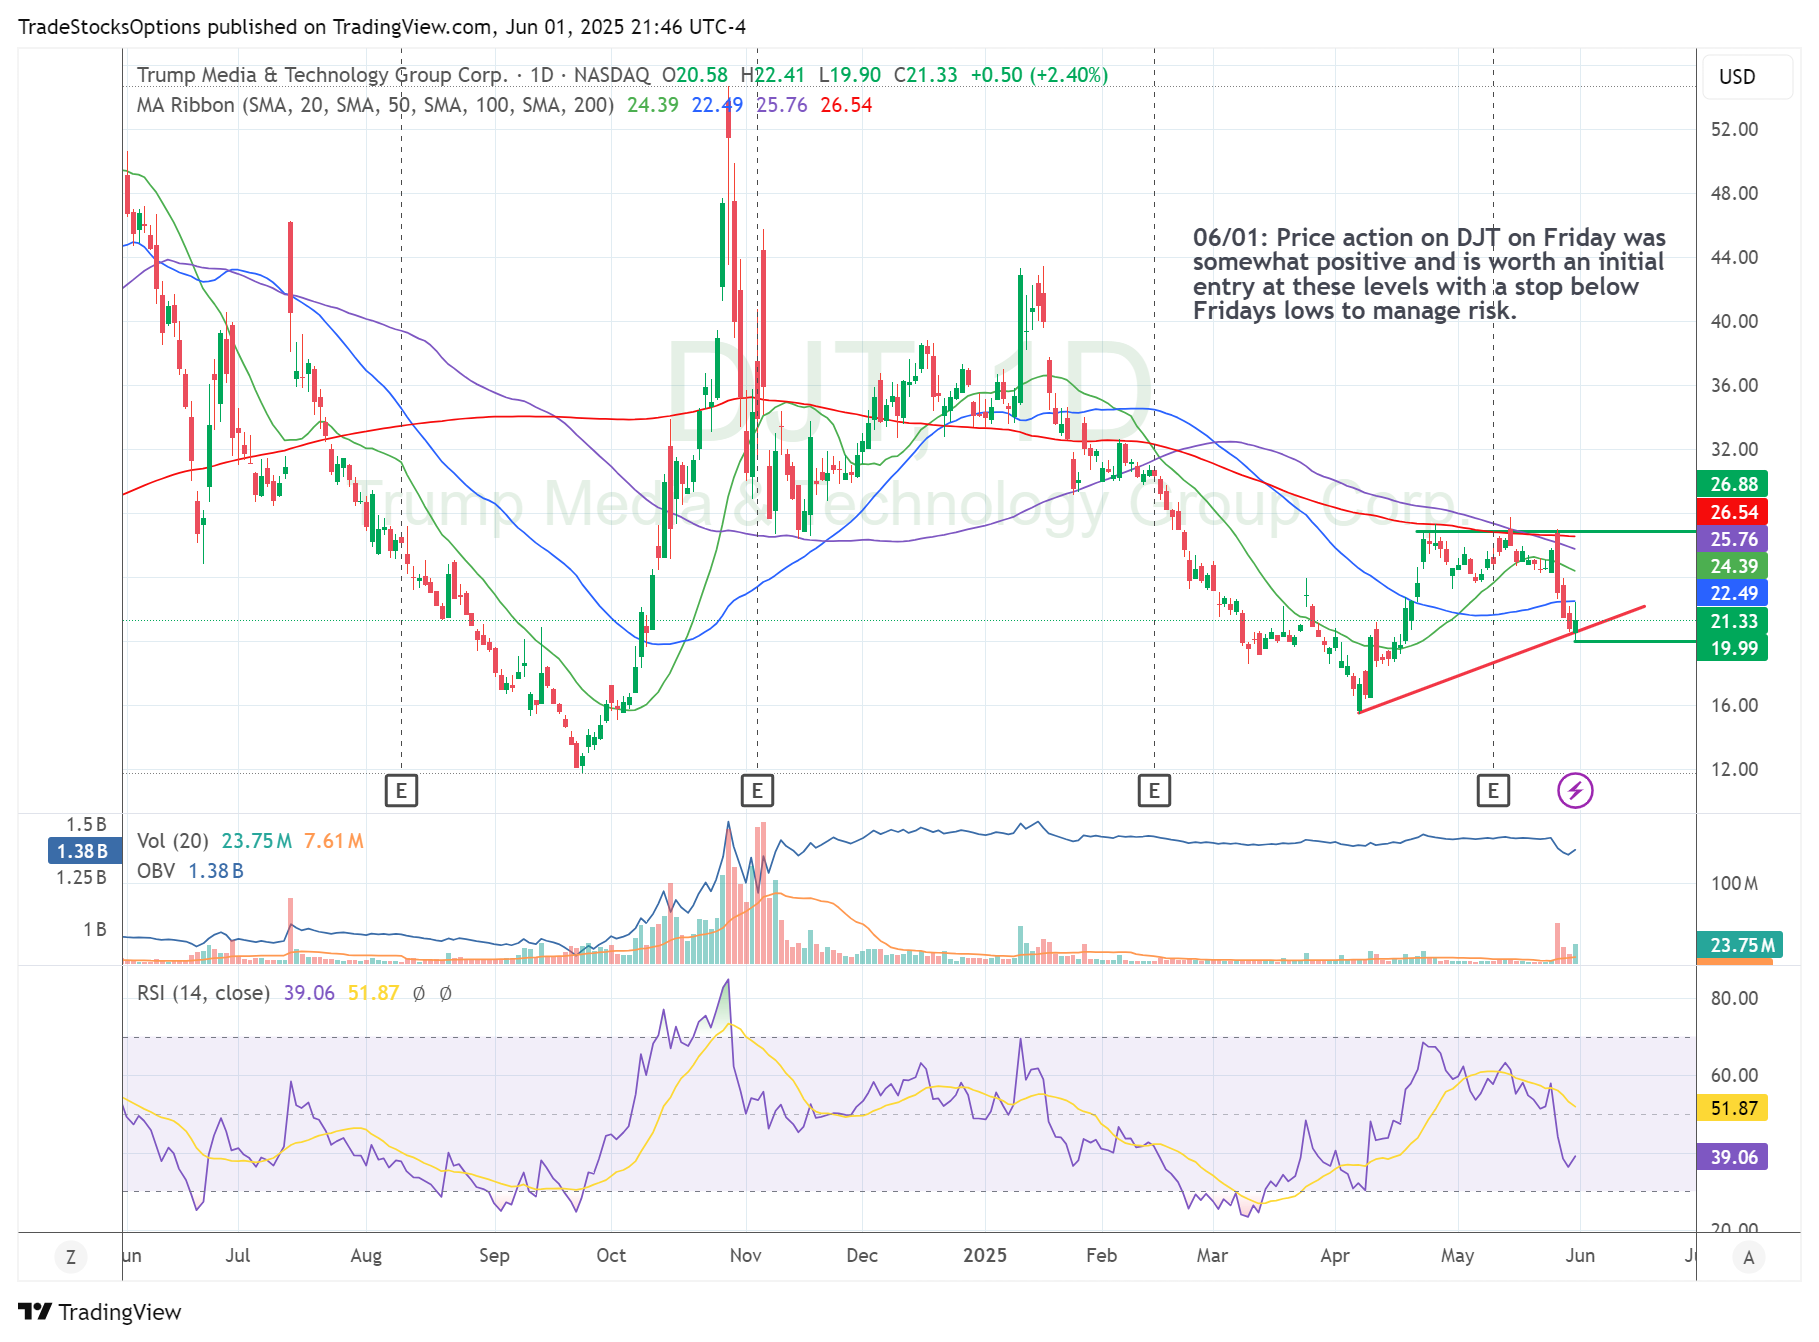Click the 51.87 yellow RSI label

click(1733, 1108)
